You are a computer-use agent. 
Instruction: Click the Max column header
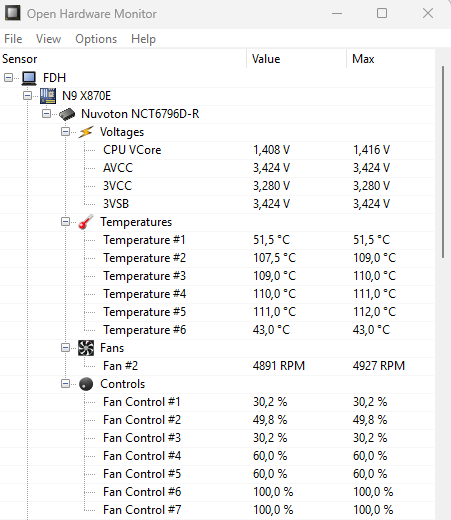tap(391, 59)
